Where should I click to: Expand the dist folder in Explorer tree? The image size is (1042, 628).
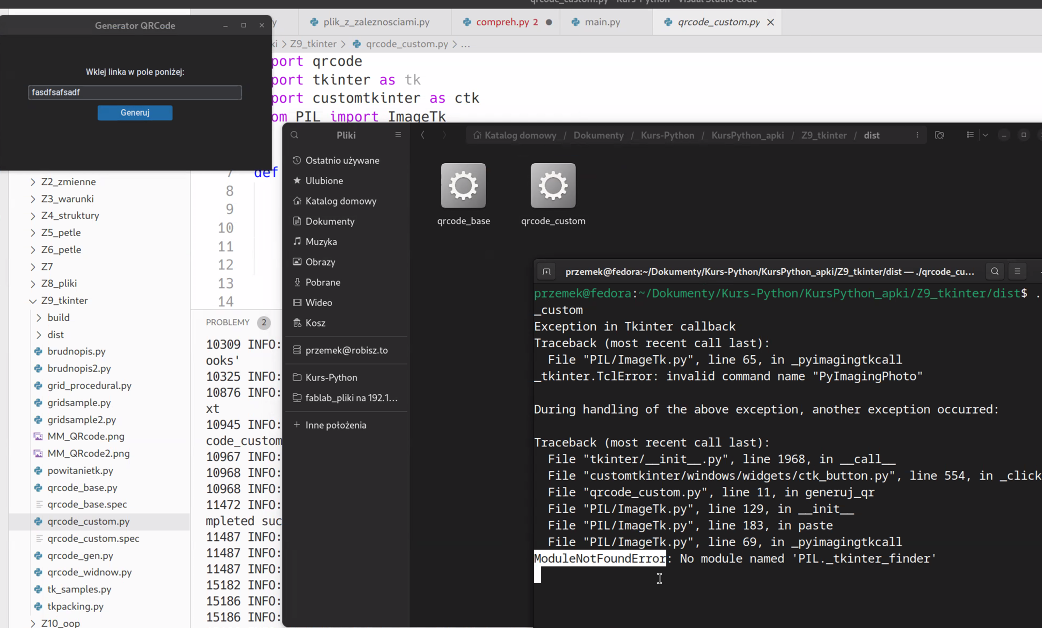pyautogui.click(x=56, y=334)
